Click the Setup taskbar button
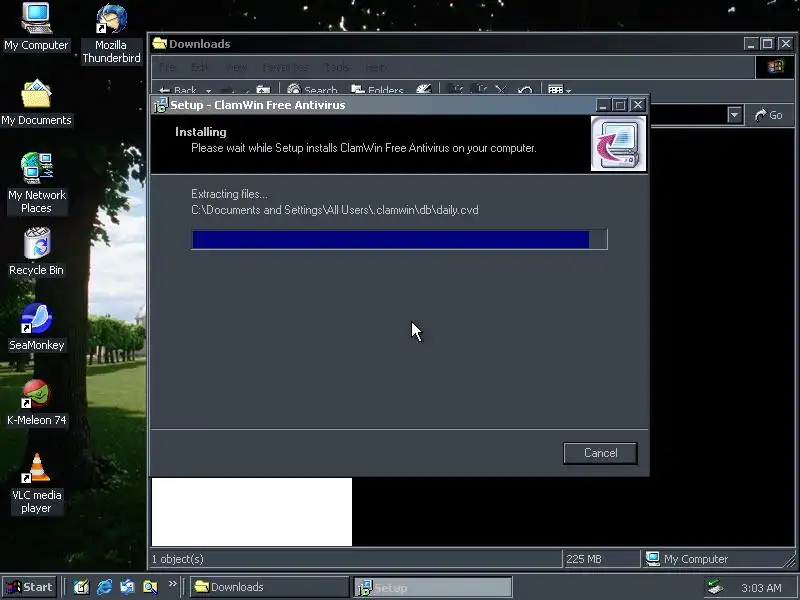 pyautogui.click(x=433, y=587)
